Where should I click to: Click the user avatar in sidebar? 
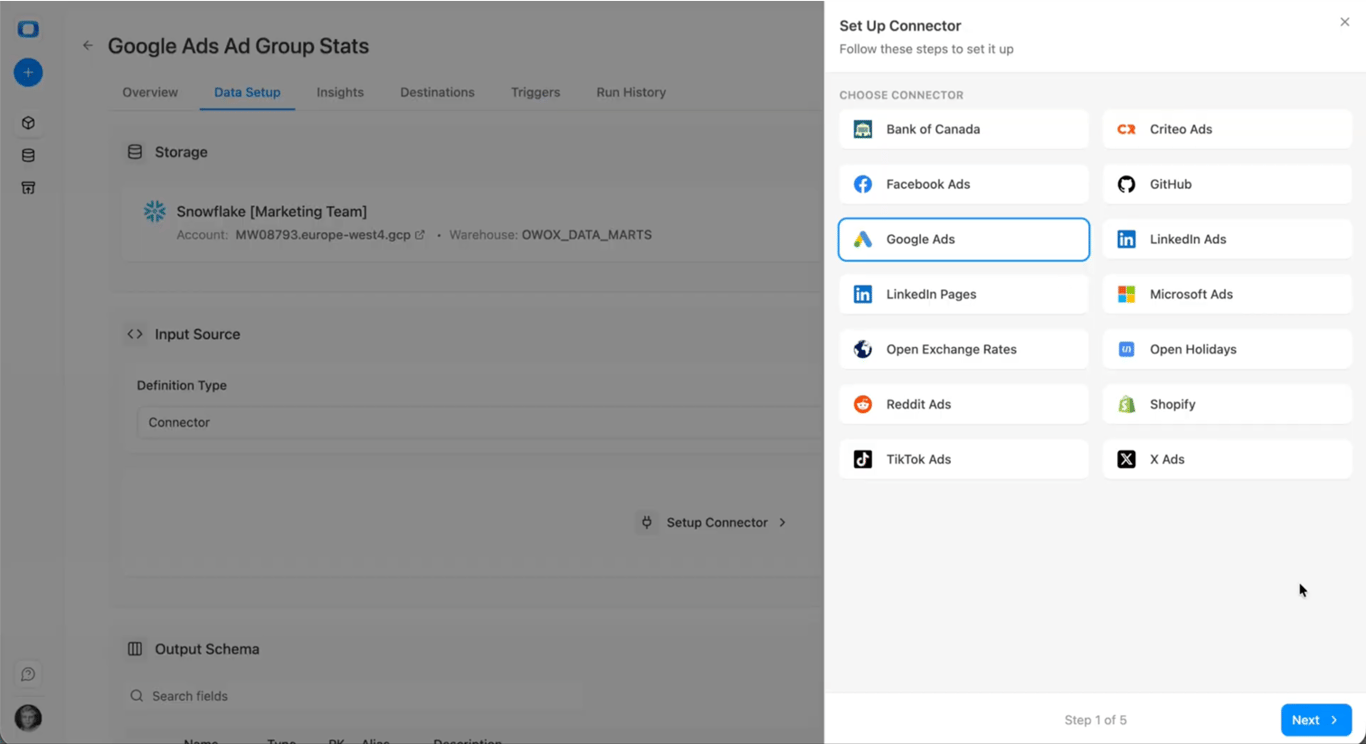click(x=28, y=717)
